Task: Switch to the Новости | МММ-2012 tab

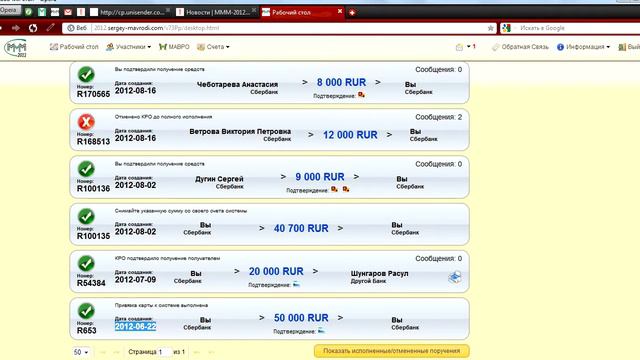Action: [217, 12]
